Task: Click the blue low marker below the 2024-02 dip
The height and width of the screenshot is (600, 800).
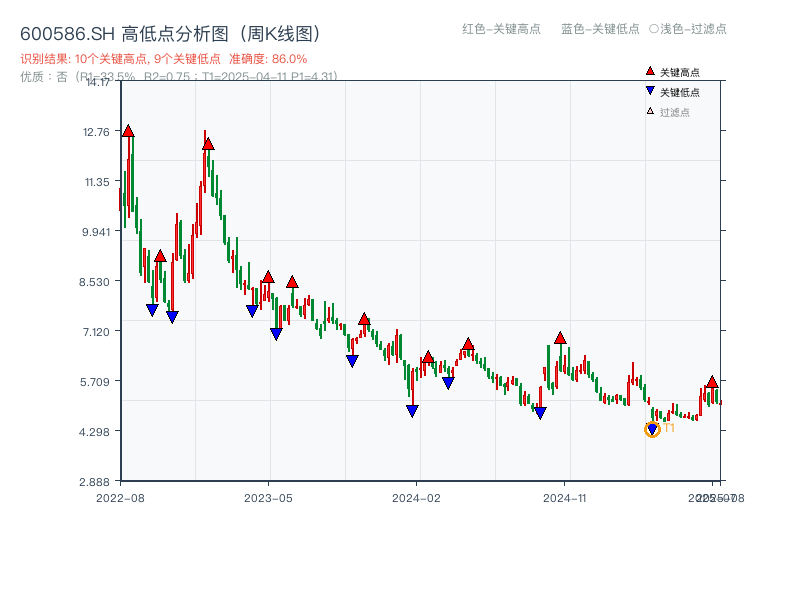Action: [413, 410]
